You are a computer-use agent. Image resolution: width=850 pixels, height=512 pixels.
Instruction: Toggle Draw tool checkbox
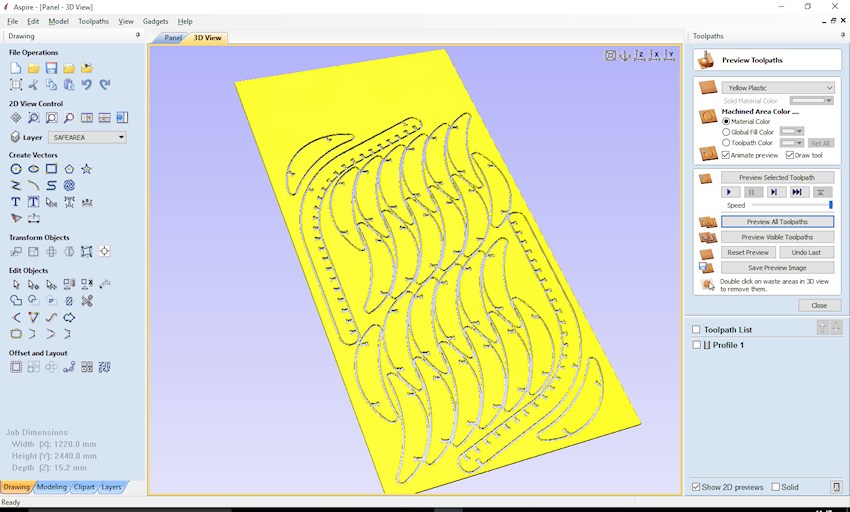pos(790,155)
